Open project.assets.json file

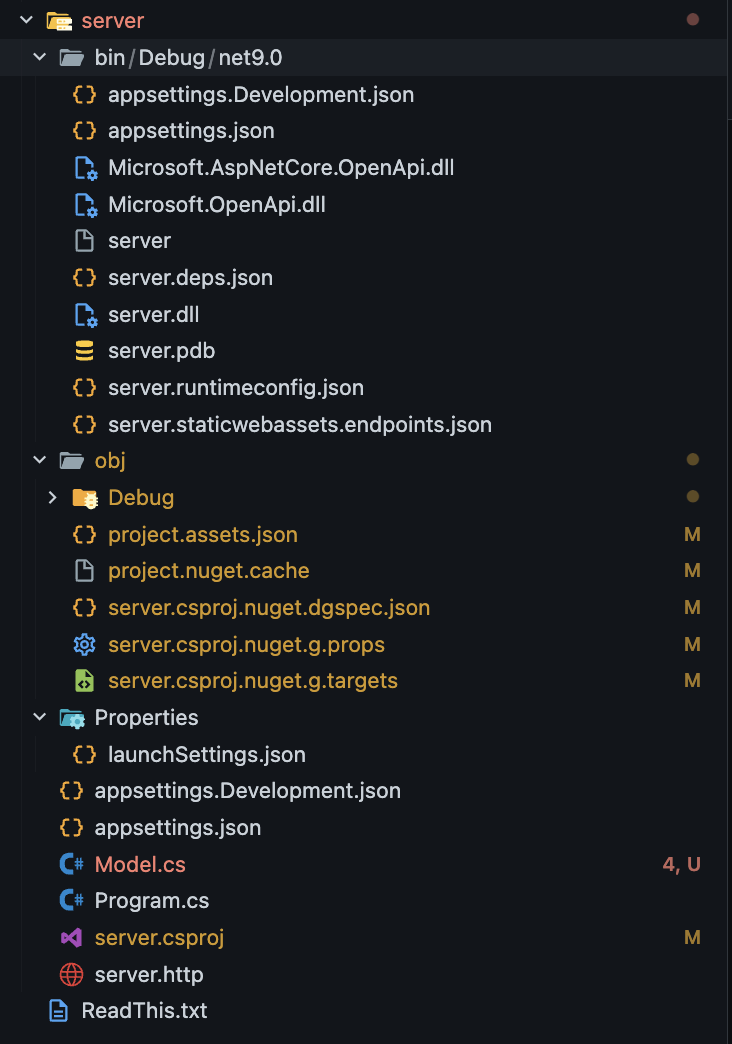[x=202, y=534]
